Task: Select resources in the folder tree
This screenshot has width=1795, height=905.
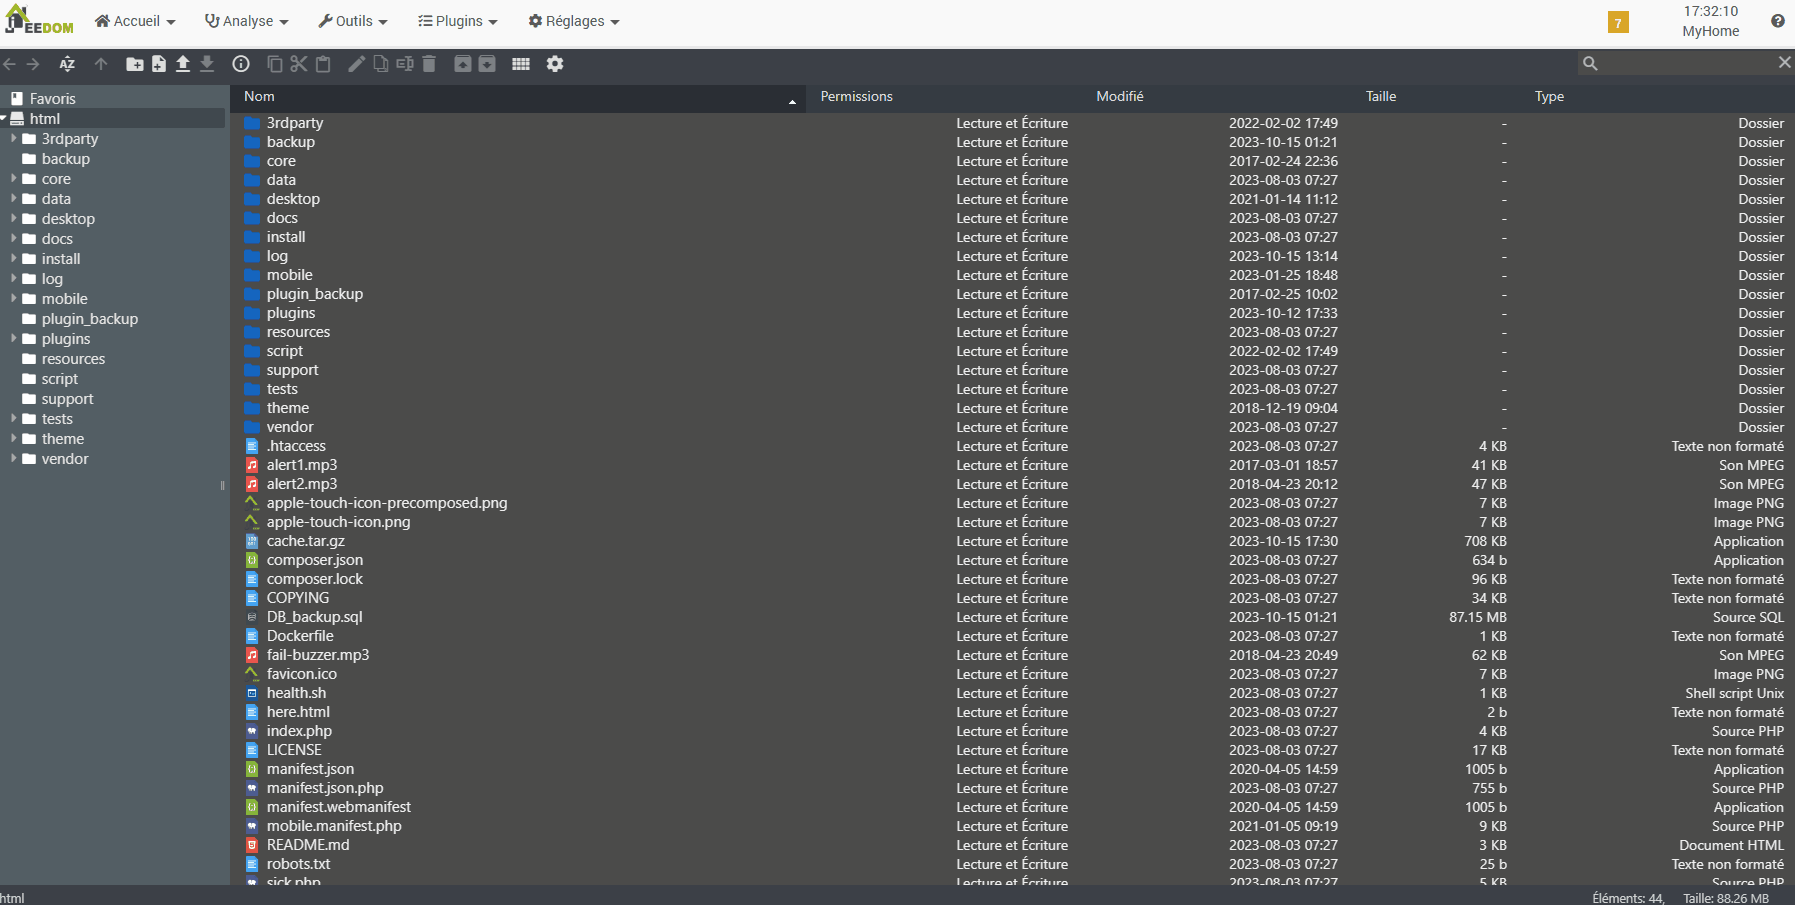Action: point(112,359)
